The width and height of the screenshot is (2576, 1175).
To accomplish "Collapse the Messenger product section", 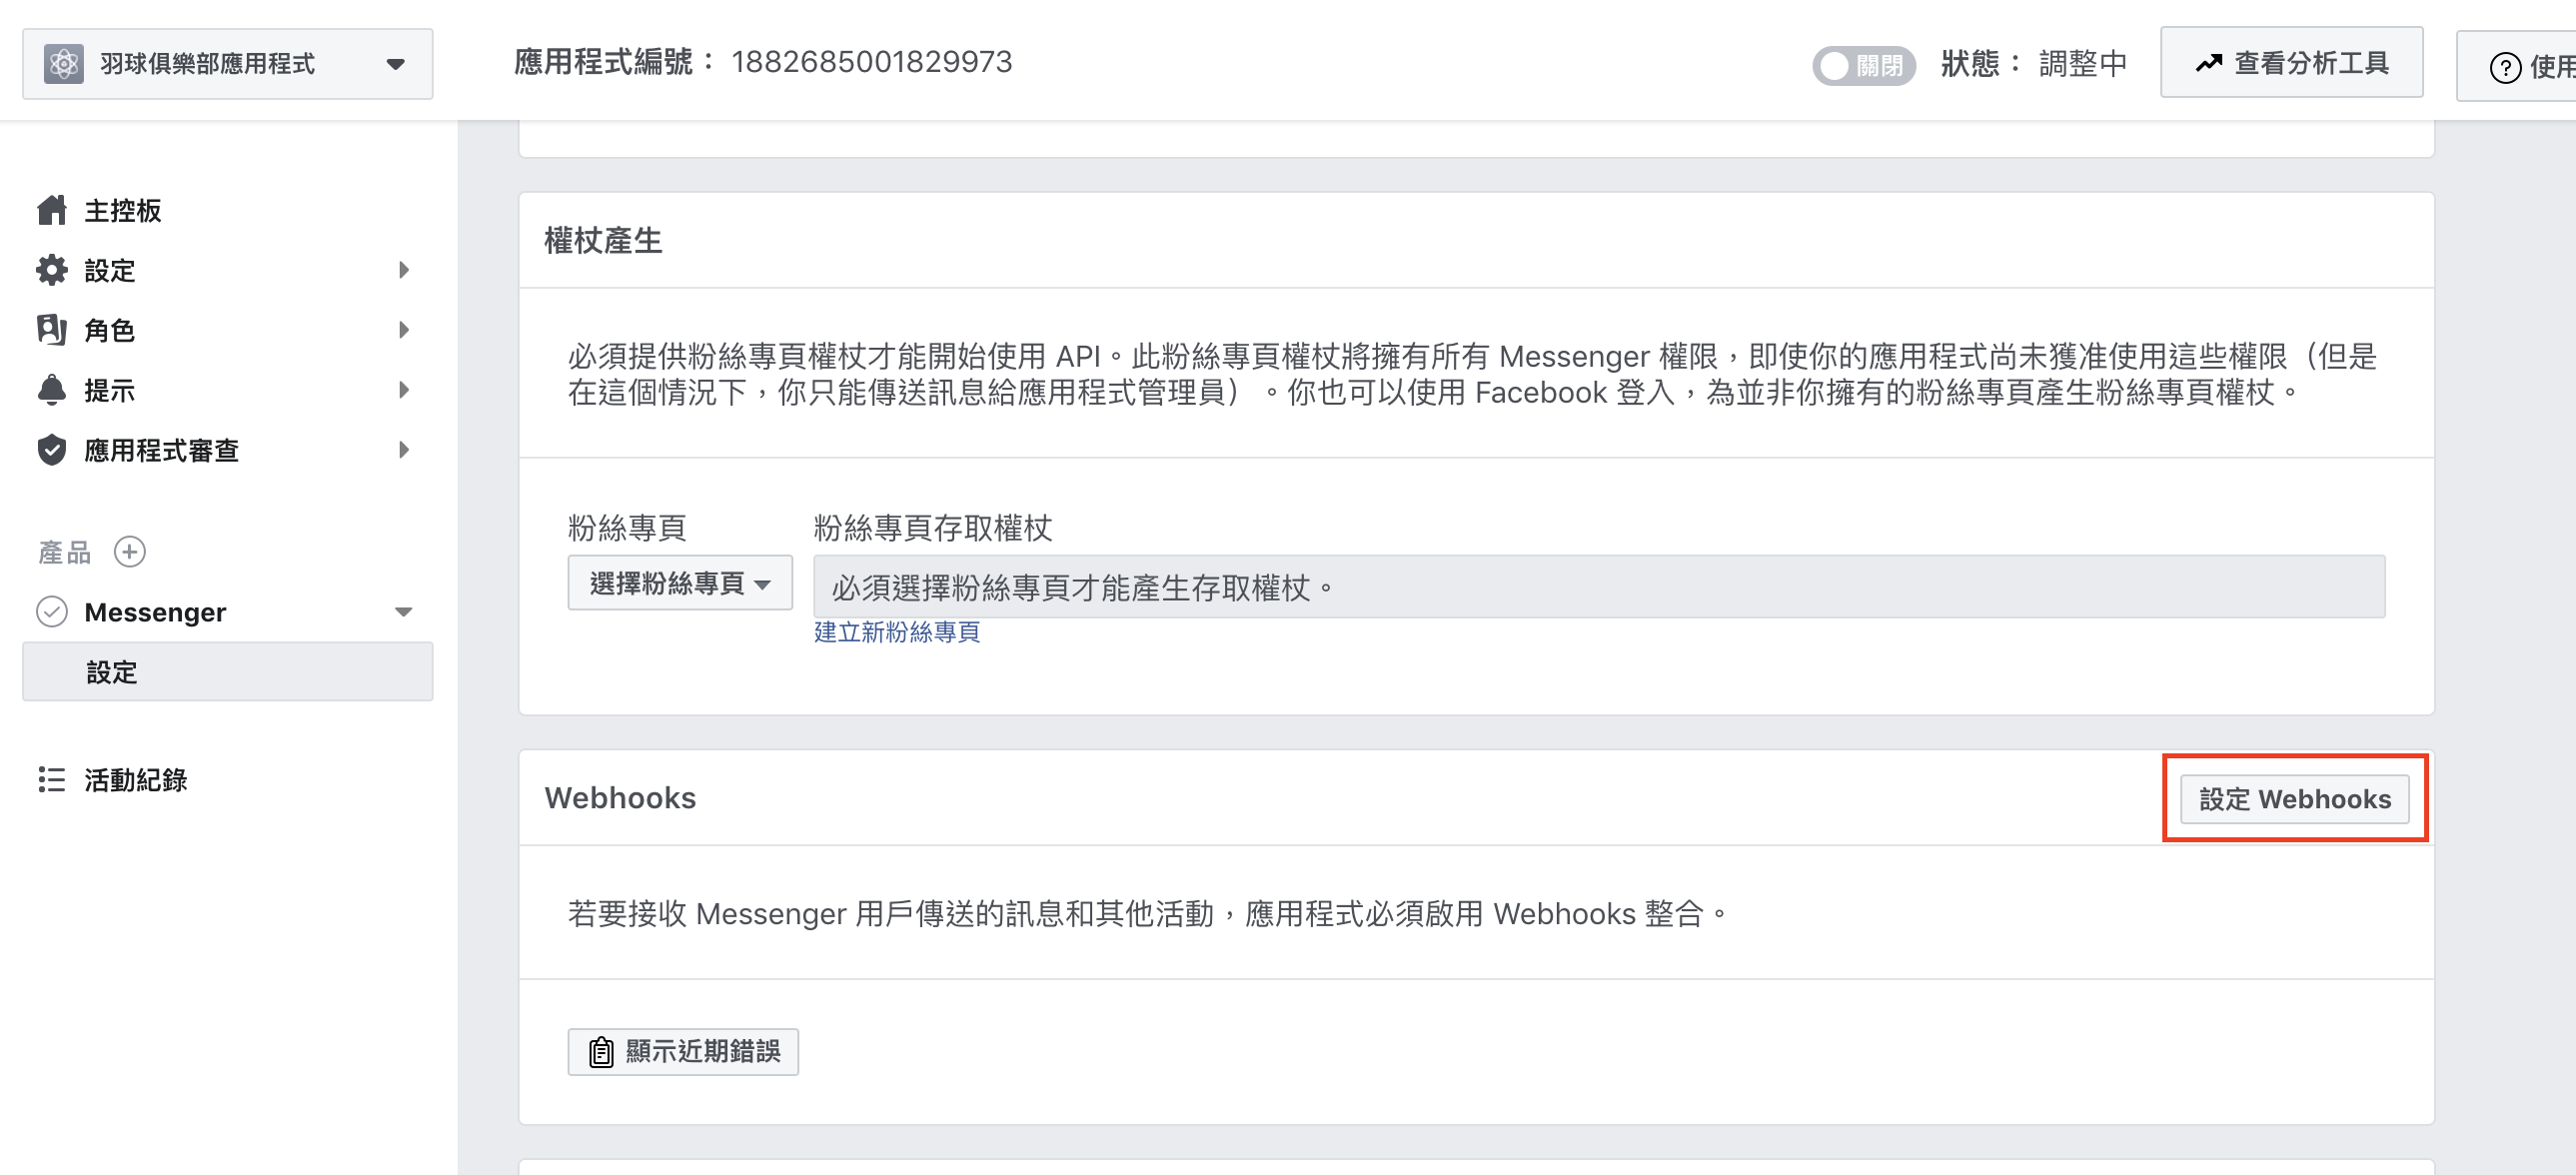I will [x=404, y=611].
